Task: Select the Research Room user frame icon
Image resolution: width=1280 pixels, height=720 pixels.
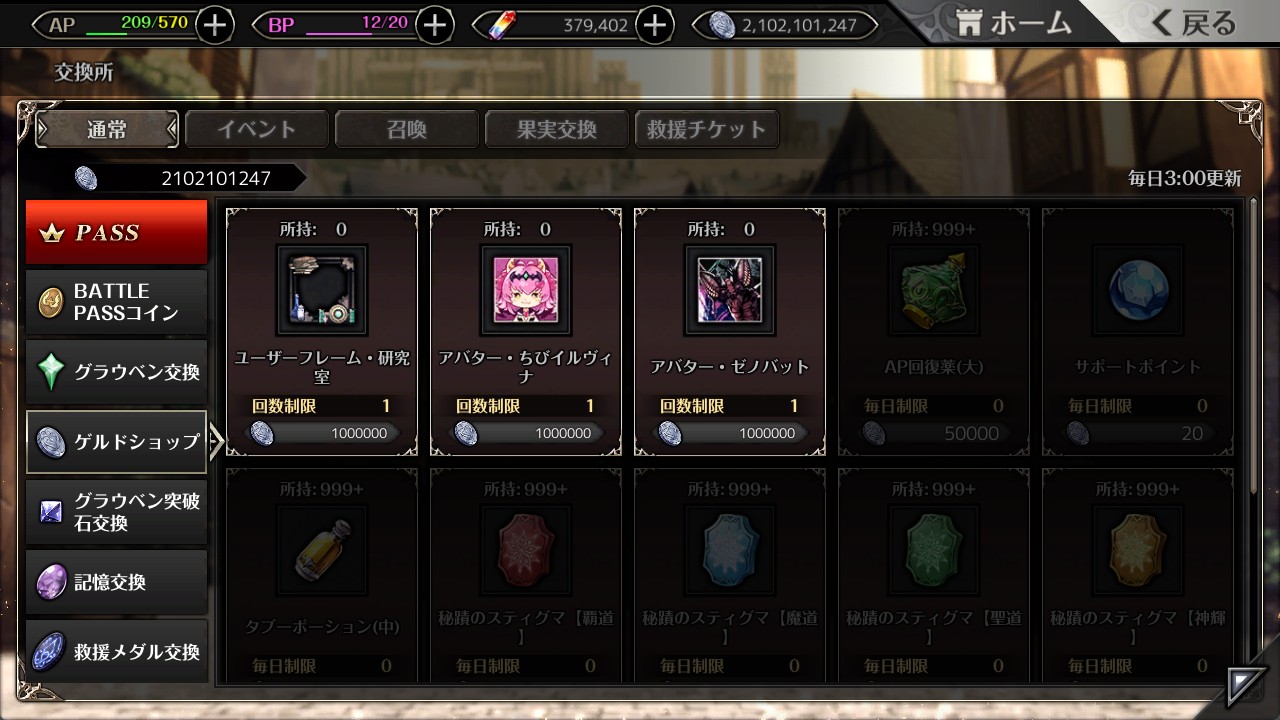Action: click(x=322, y=290)
